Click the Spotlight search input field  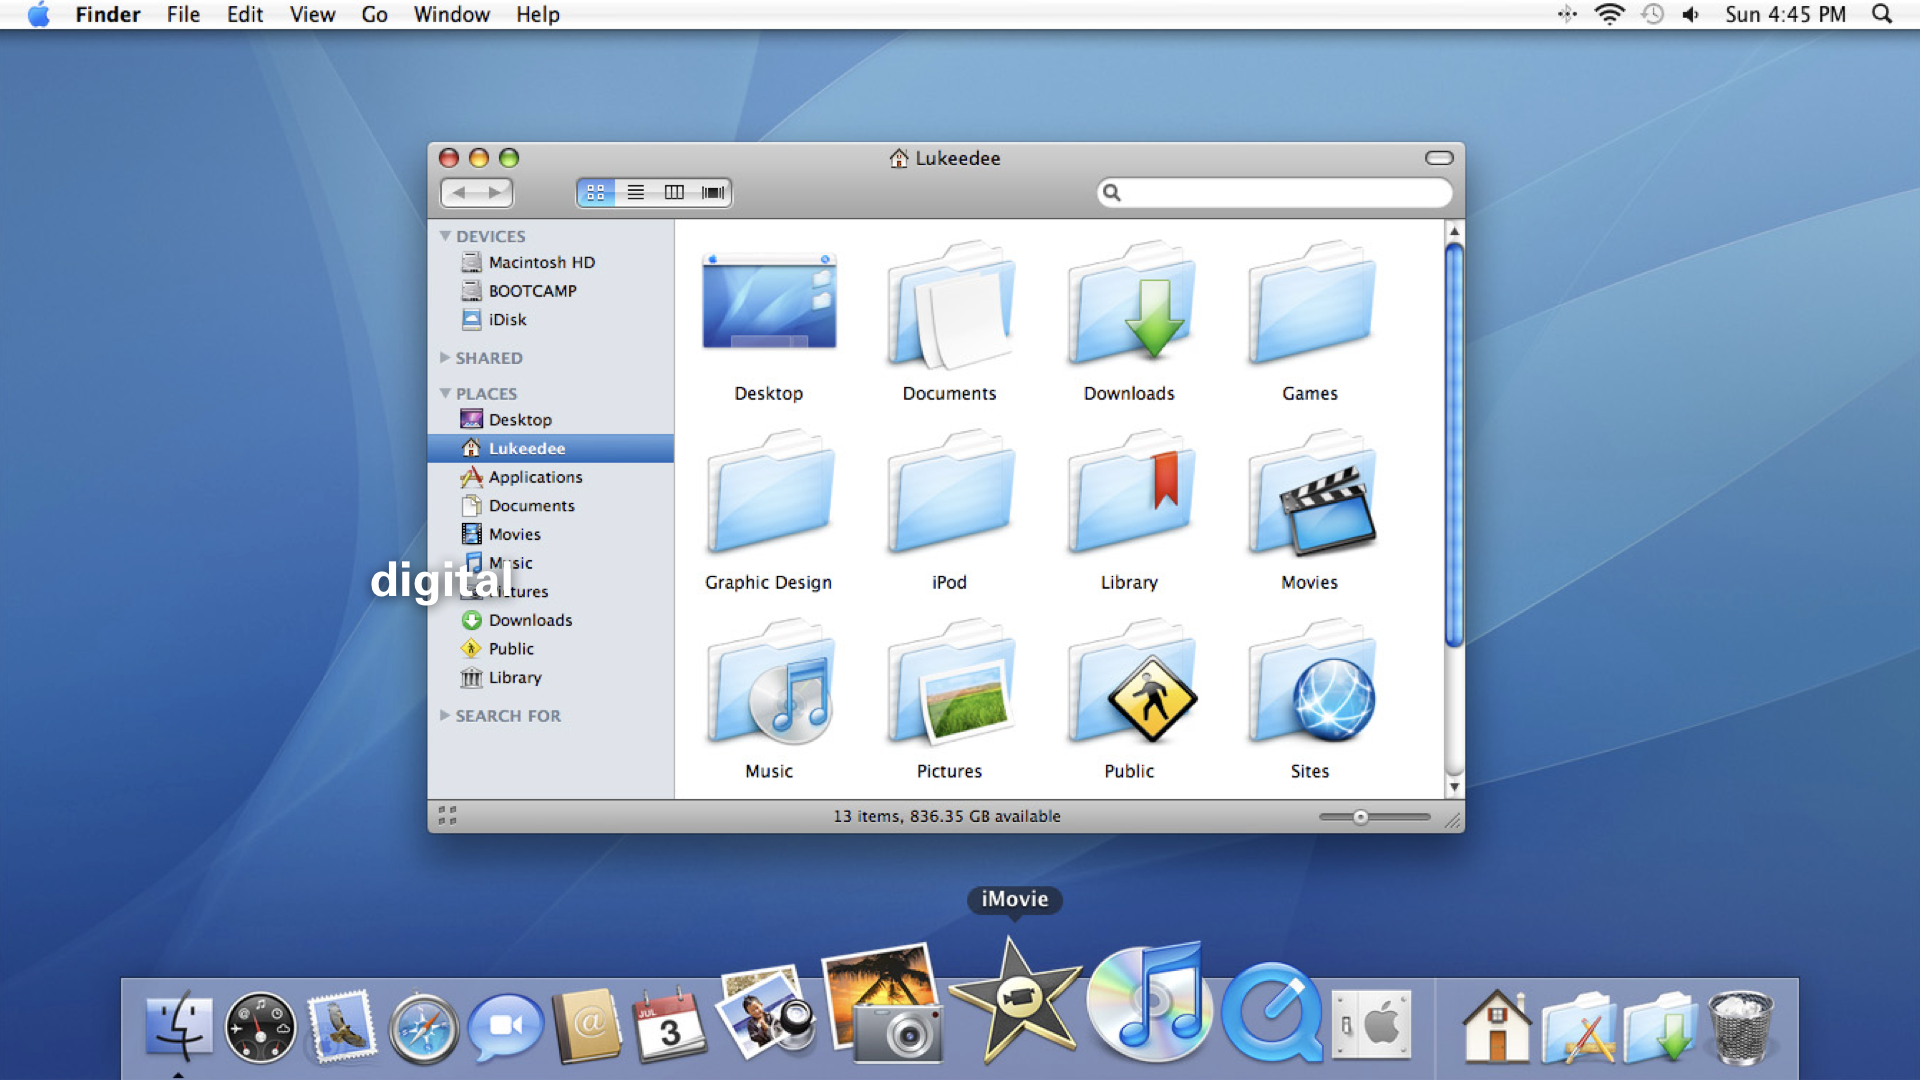(1273, 193)
